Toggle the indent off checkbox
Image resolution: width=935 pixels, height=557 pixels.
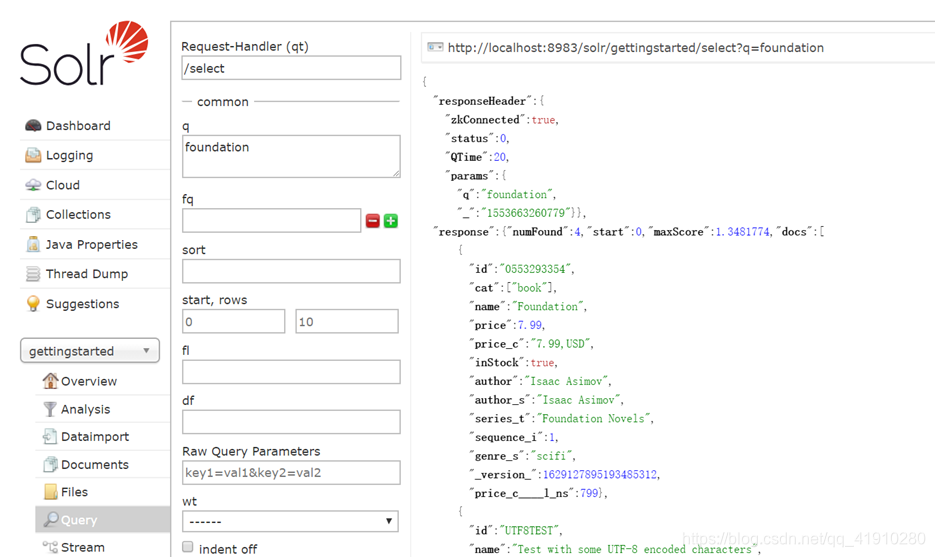[x=188, y=547]
